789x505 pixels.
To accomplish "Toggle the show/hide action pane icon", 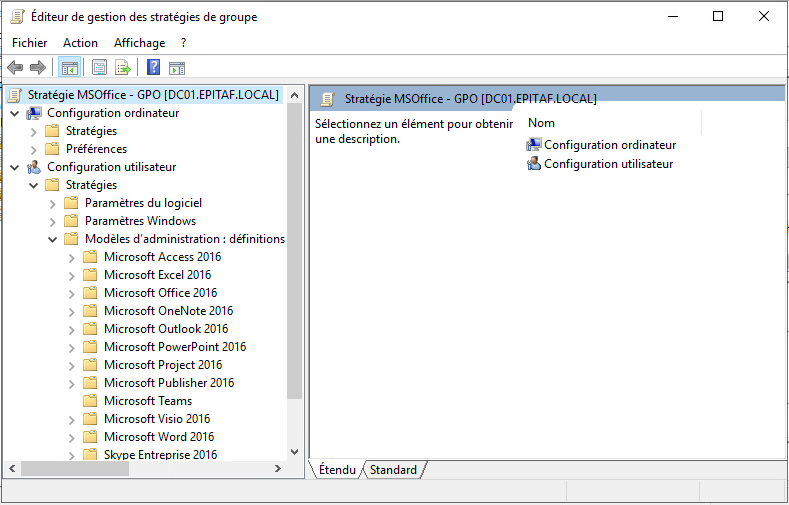I will pyautogui.click(x=177, y=68).
